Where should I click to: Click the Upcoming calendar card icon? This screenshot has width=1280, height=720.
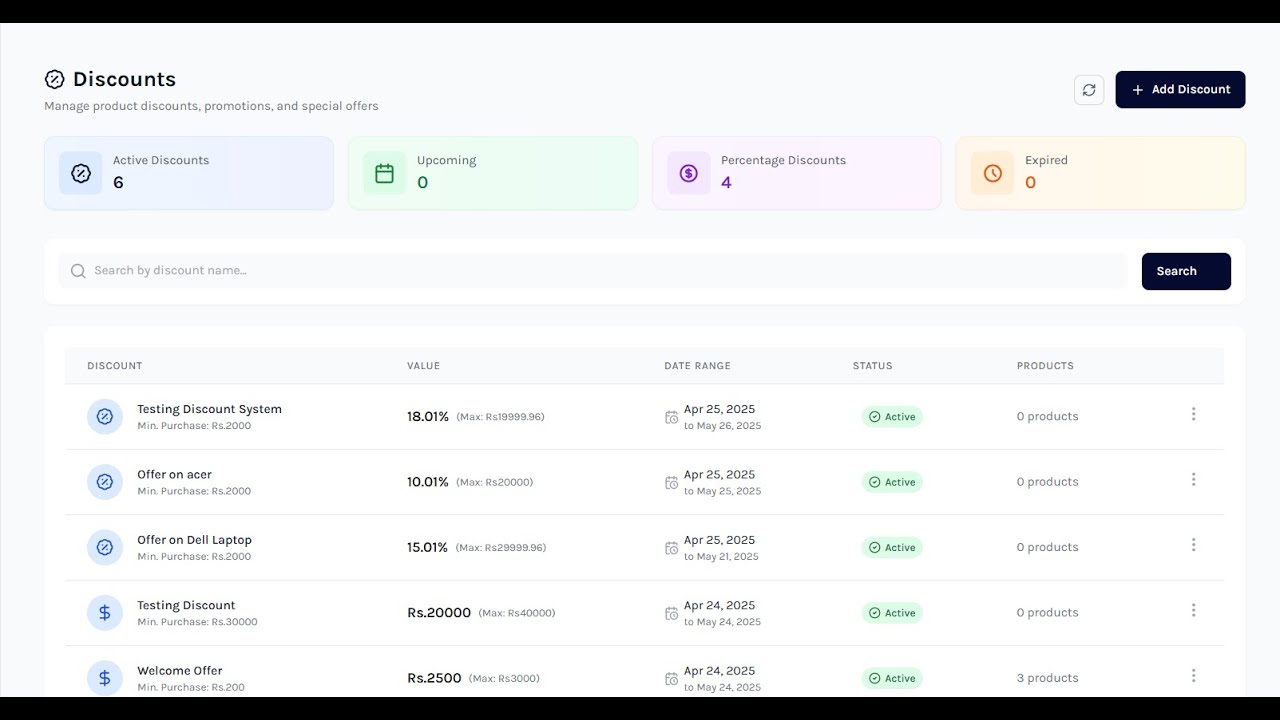coord(385,173)
